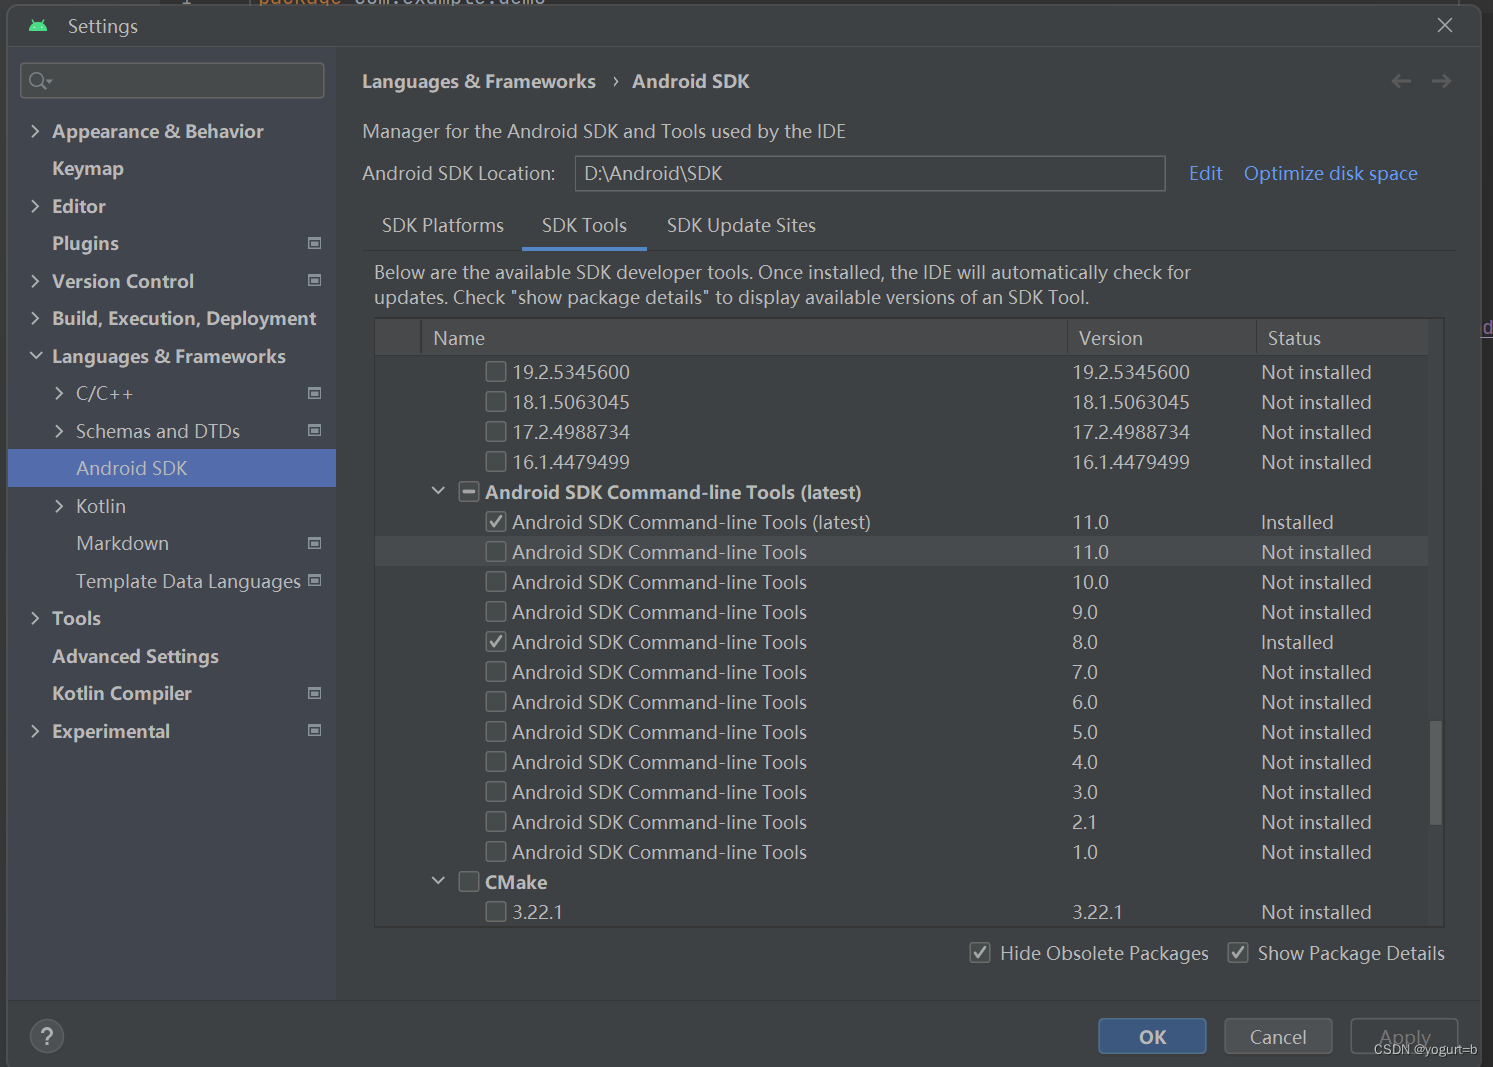1493x1067 pixels.
Task: Click the project-level icon beside C/C++
Action: [314, 393]
